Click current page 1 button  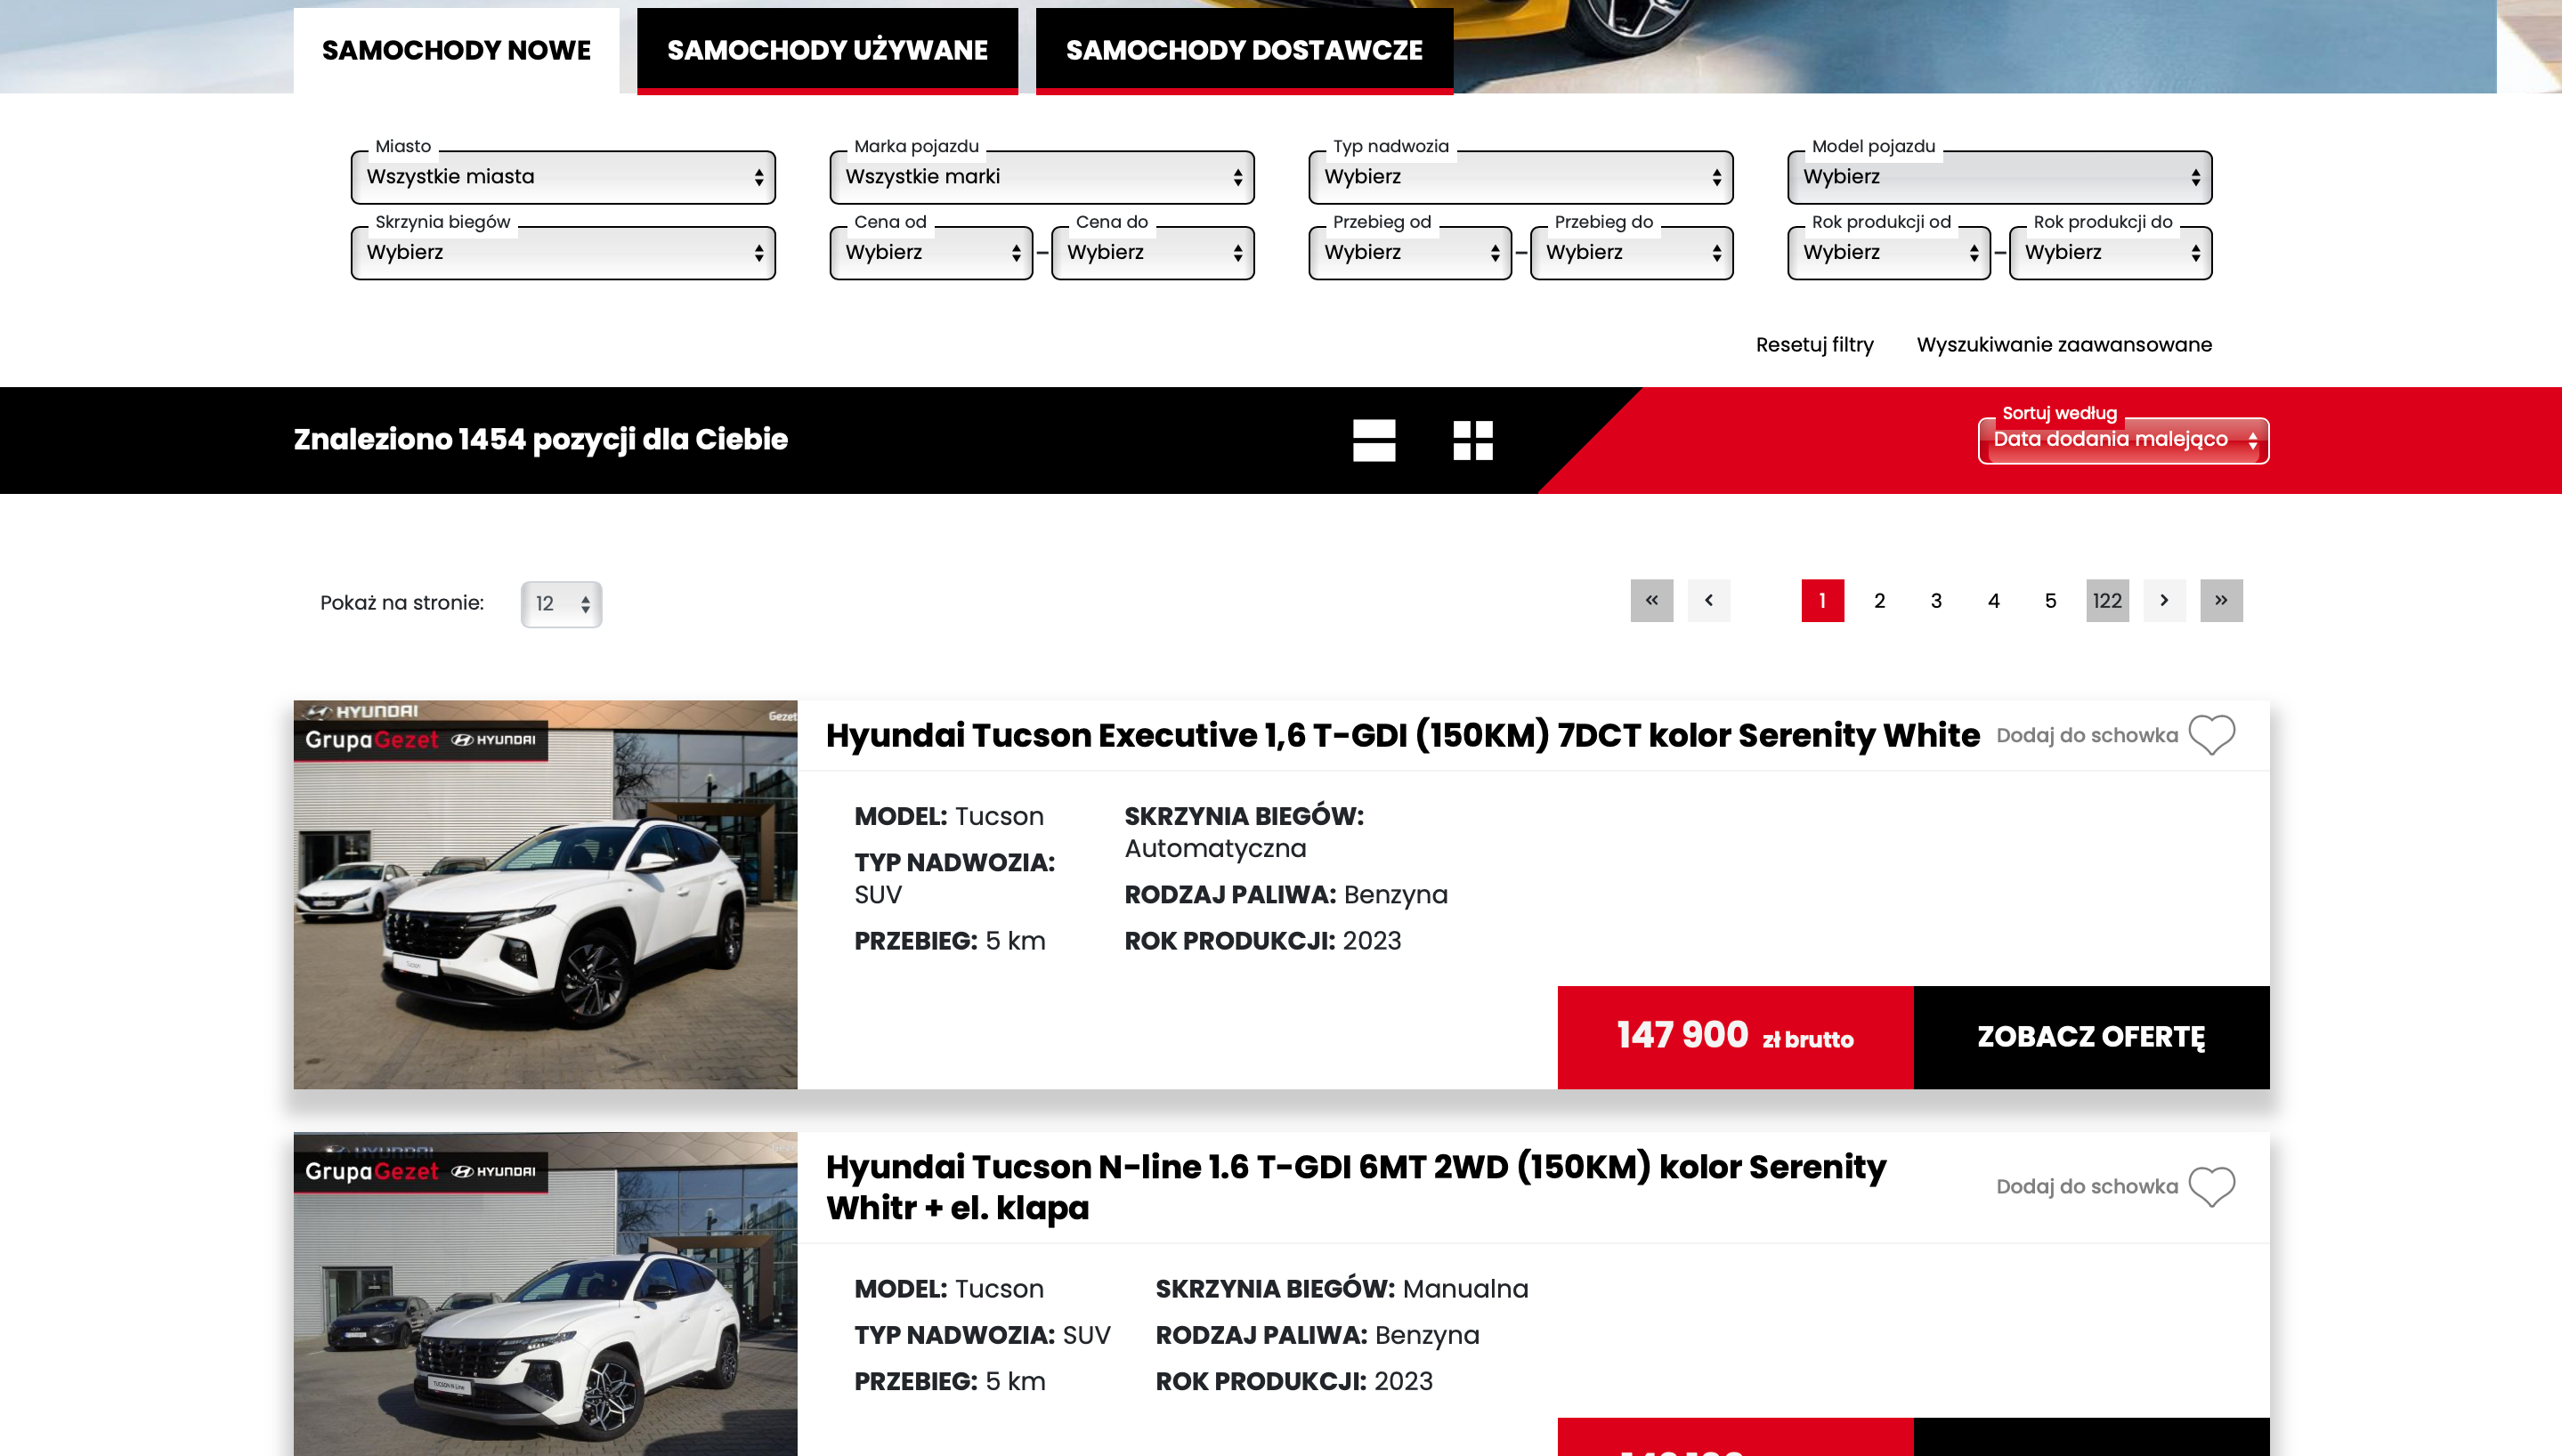pyautogui.click(x=1822, y=601)
